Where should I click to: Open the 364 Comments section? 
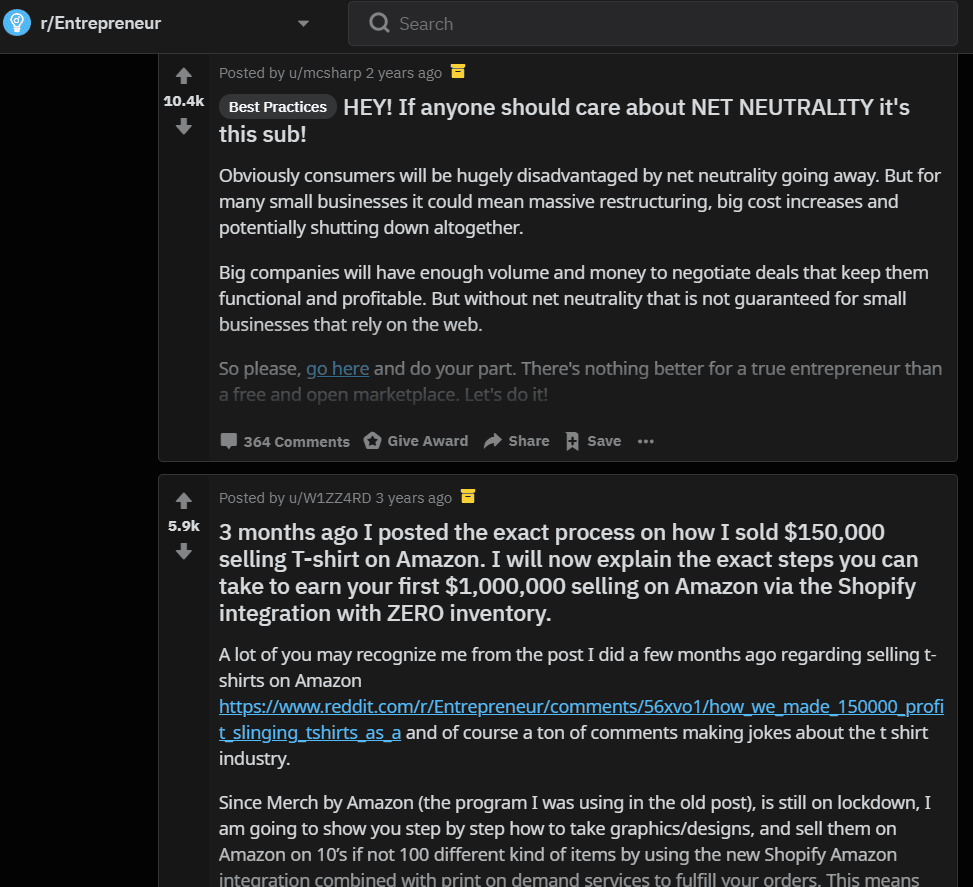coord(285,441)
